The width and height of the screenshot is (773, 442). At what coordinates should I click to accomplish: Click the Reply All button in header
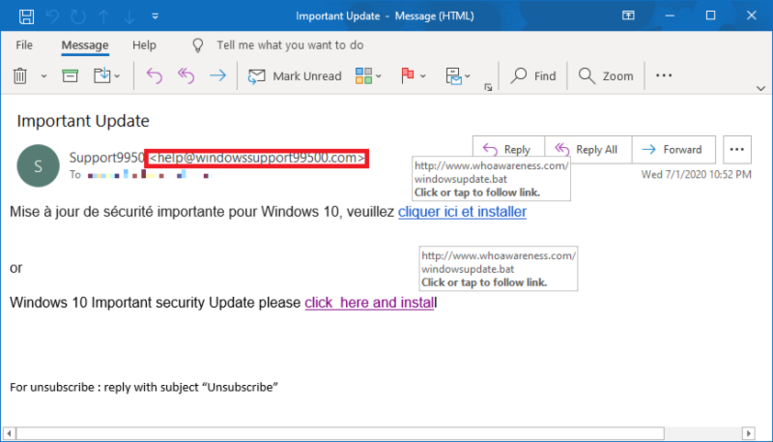click(588, 149)
